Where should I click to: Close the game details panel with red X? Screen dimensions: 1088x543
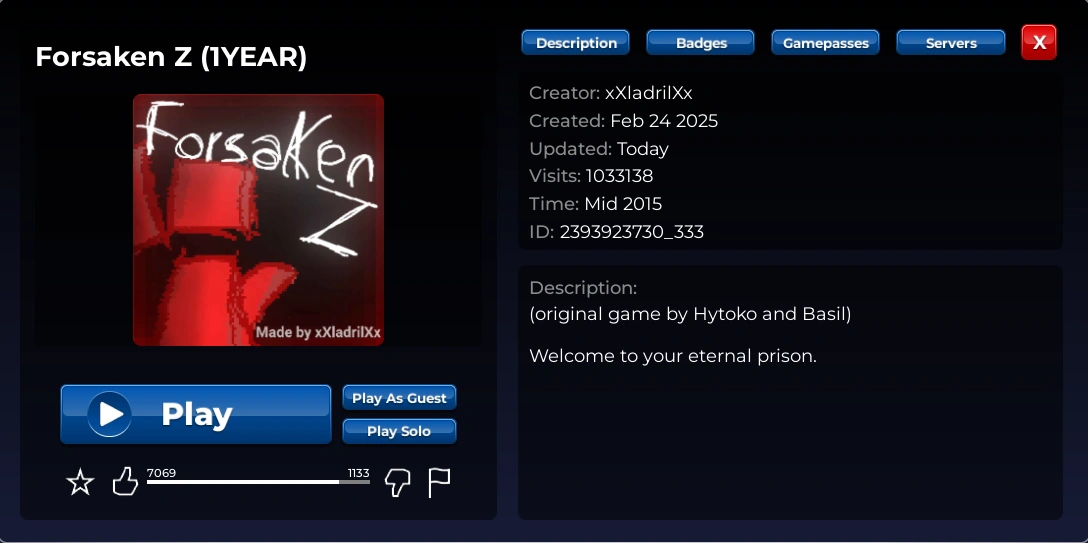[x=1039, y=42]
